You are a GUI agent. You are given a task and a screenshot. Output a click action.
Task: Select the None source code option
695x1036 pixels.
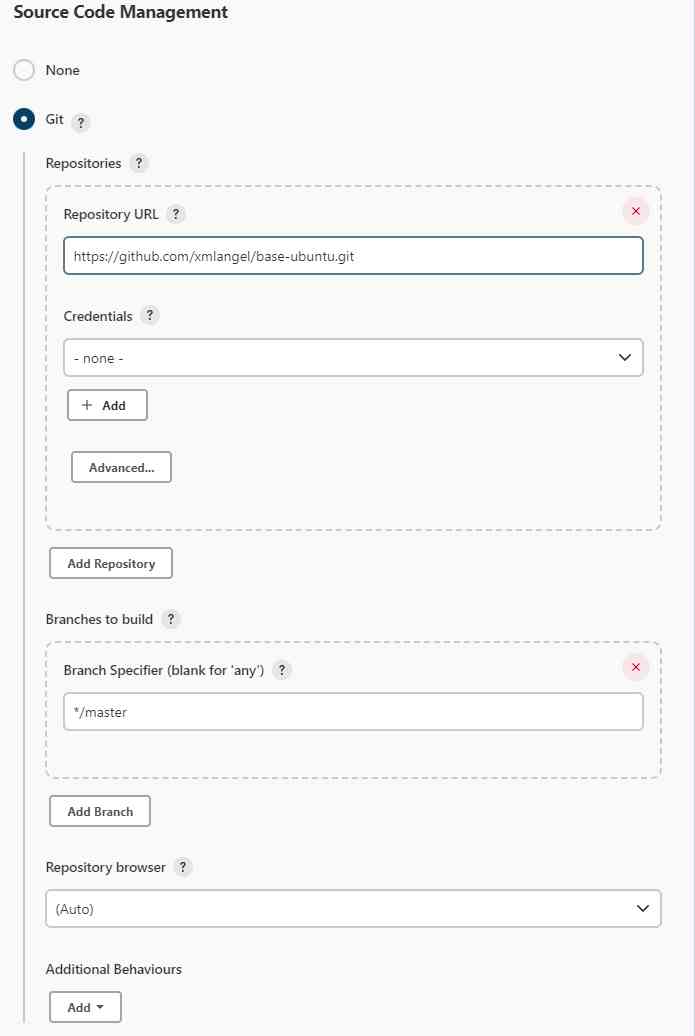point(23,70)
